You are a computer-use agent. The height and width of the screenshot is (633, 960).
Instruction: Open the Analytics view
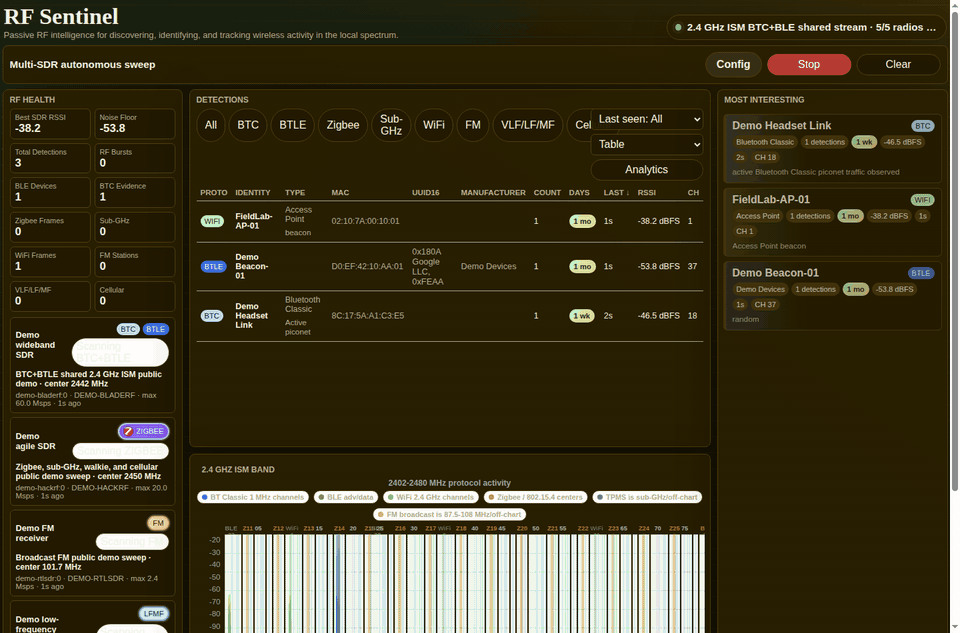(x=647, y=170)
